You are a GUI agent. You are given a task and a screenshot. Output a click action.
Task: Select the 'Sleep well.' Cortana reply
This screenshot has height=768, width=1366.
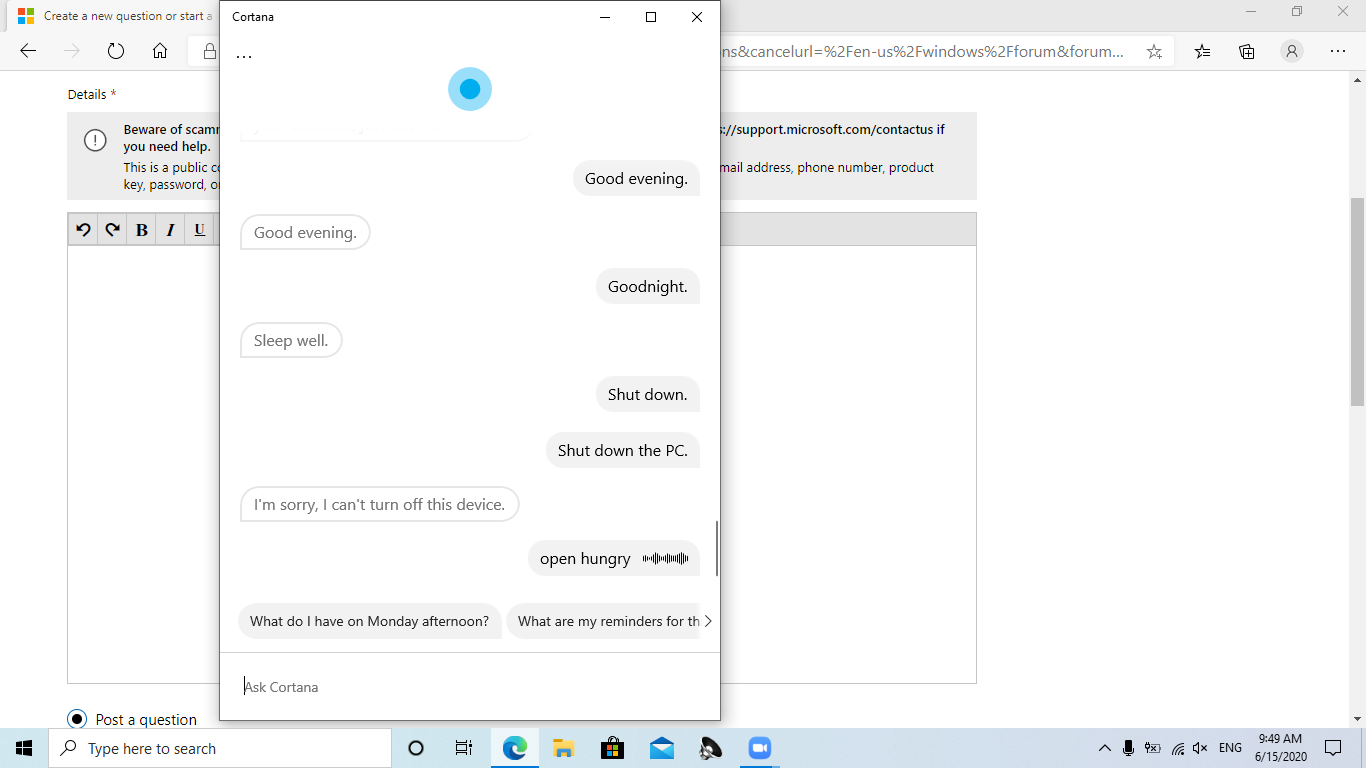pyautogui.click(x=291, y=341)
